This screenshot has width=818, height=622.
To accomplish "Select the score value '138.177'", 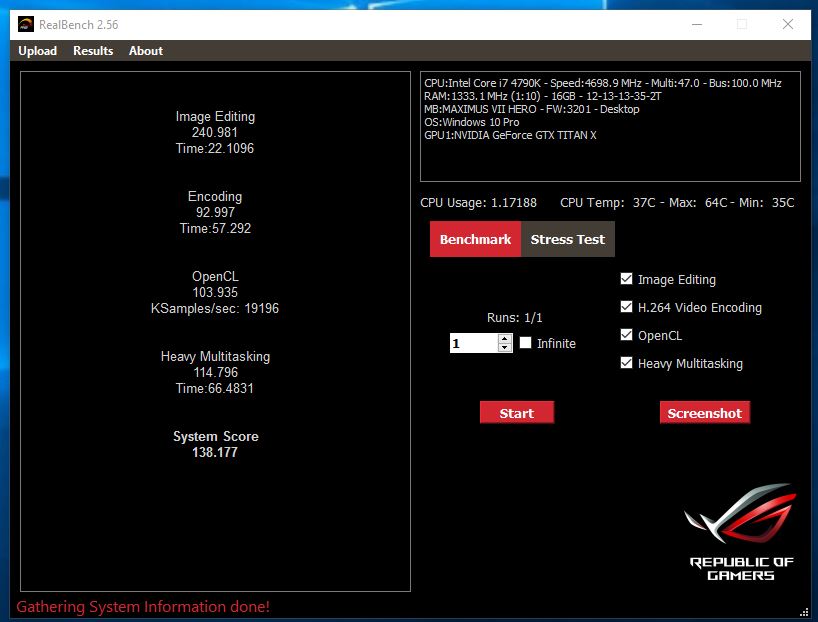I will click(x=215, y=452).
